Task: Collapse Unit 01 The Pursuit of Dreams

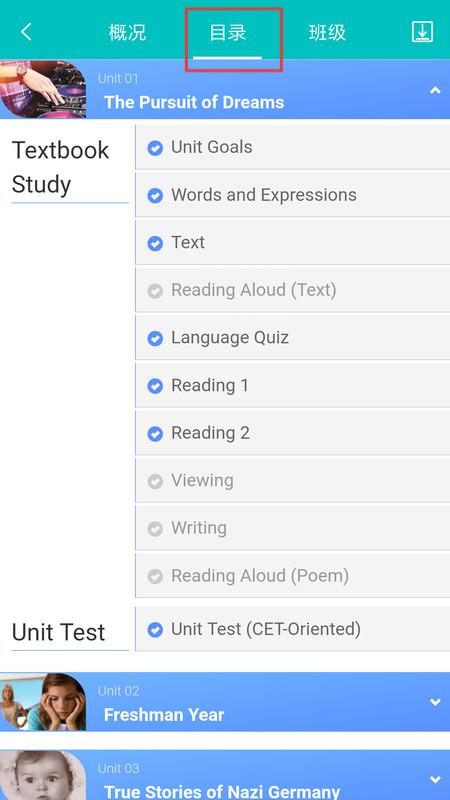Action: 435,90
